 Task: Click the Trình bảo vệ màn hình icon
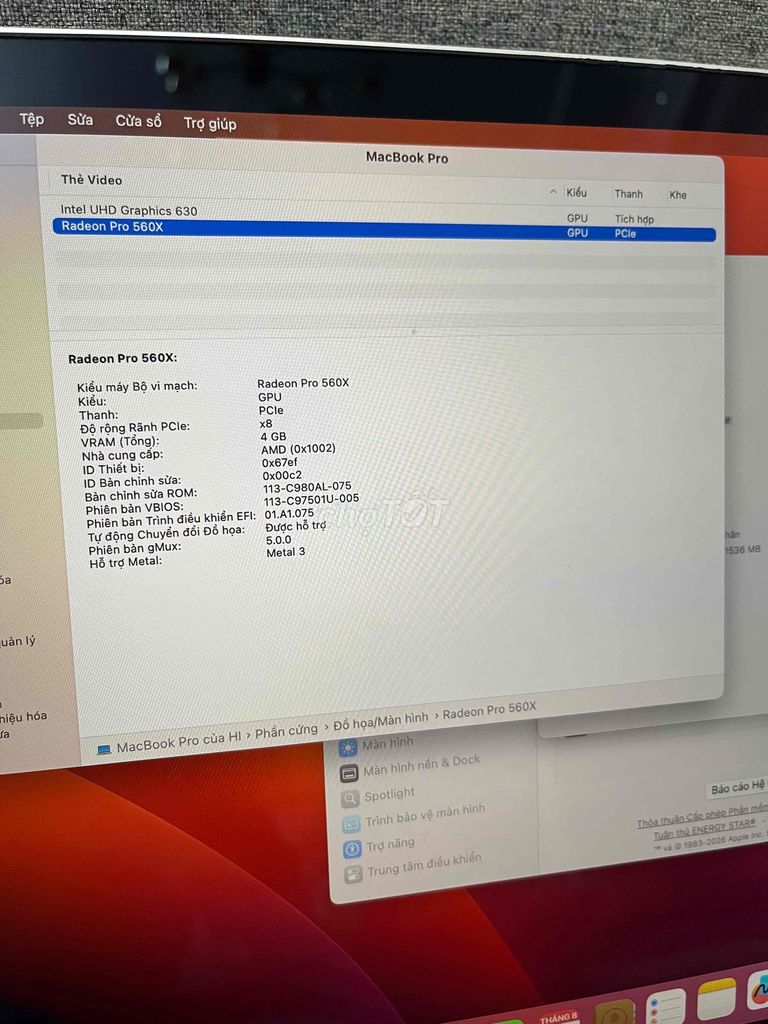coord(351,824)
